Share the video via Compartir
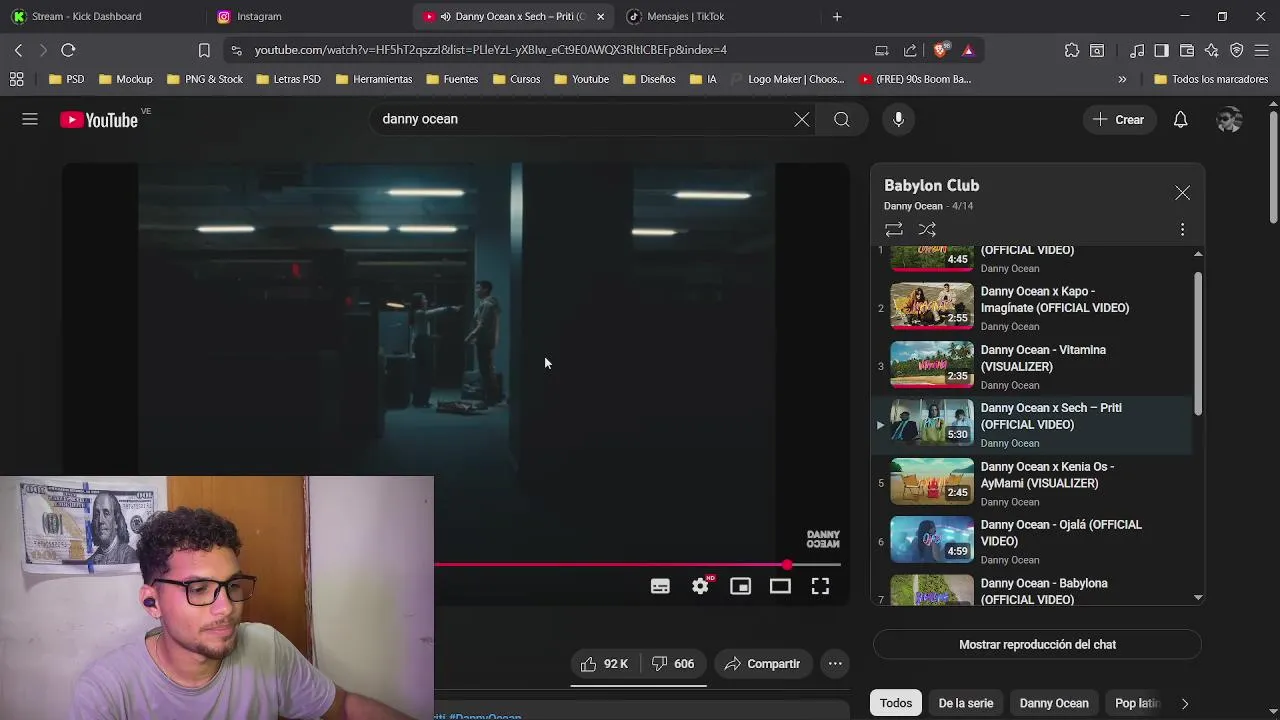 pyautogui.click(x=762, y=664)
